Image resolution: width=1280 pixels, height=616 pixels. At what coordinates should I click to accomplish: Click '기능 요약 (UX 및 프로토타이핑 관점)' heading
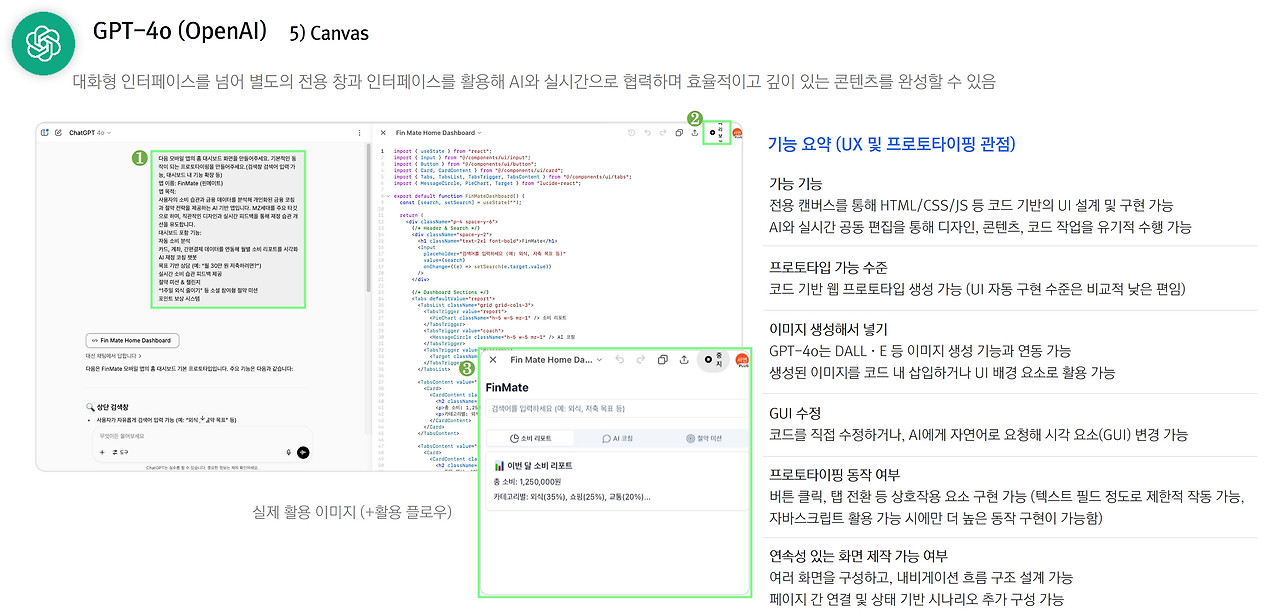coord(891,144)
